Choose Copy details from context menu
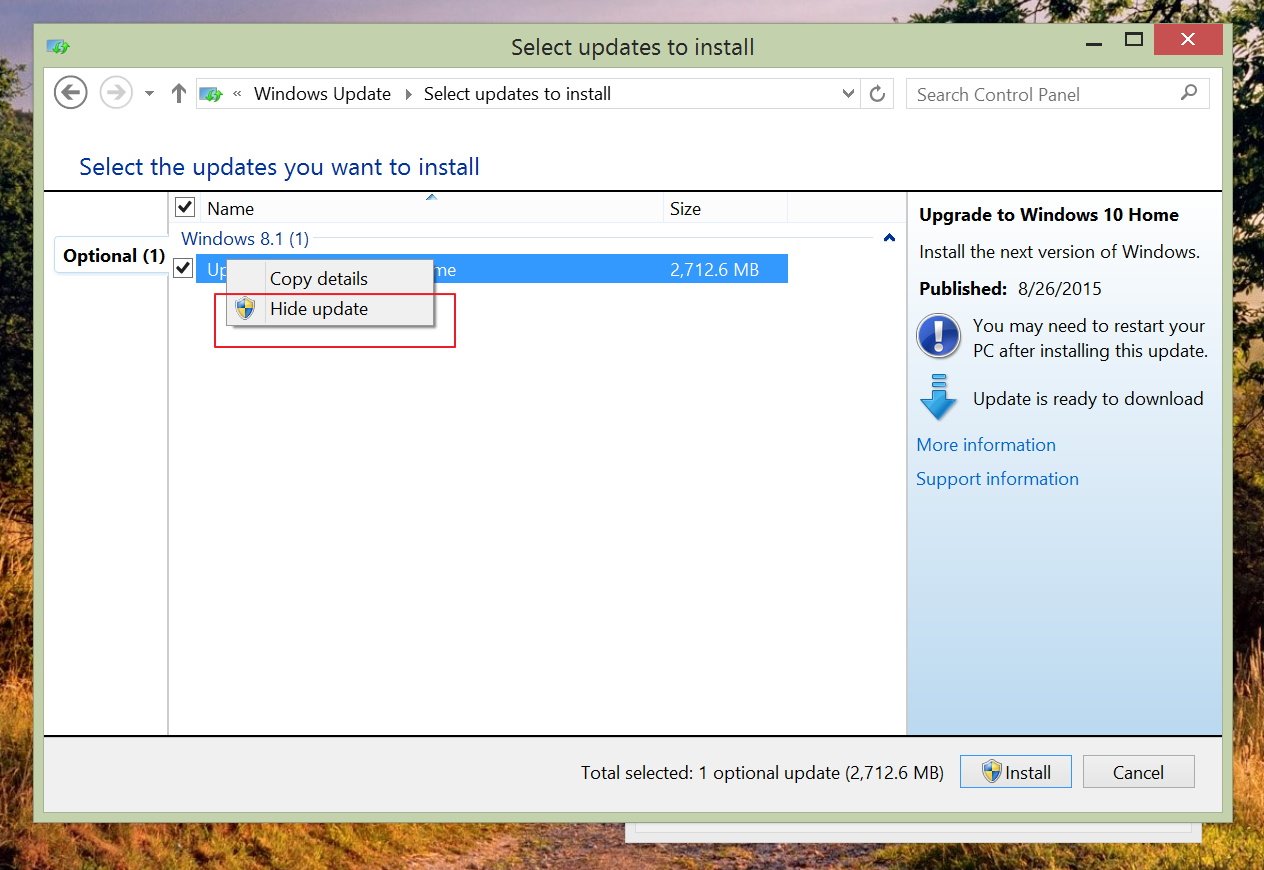The width and height of the screenshot is (1264, 870). click(331, 279)
